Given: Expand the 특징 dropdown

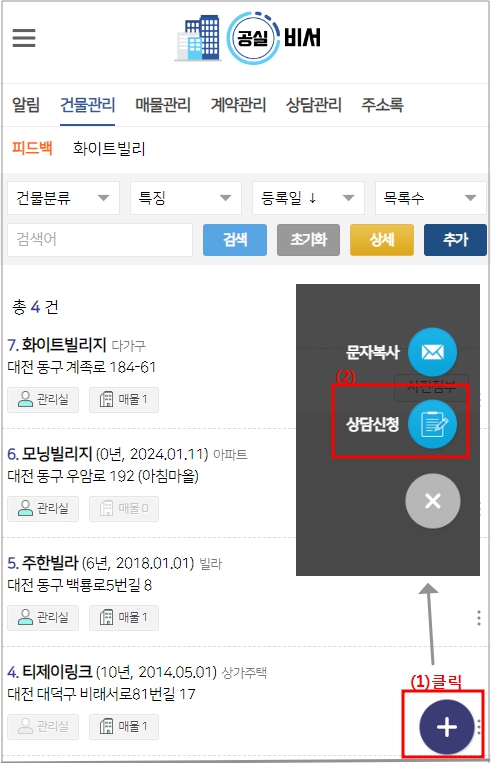Looking at the screenshot, I should click(x=185, y=198).
